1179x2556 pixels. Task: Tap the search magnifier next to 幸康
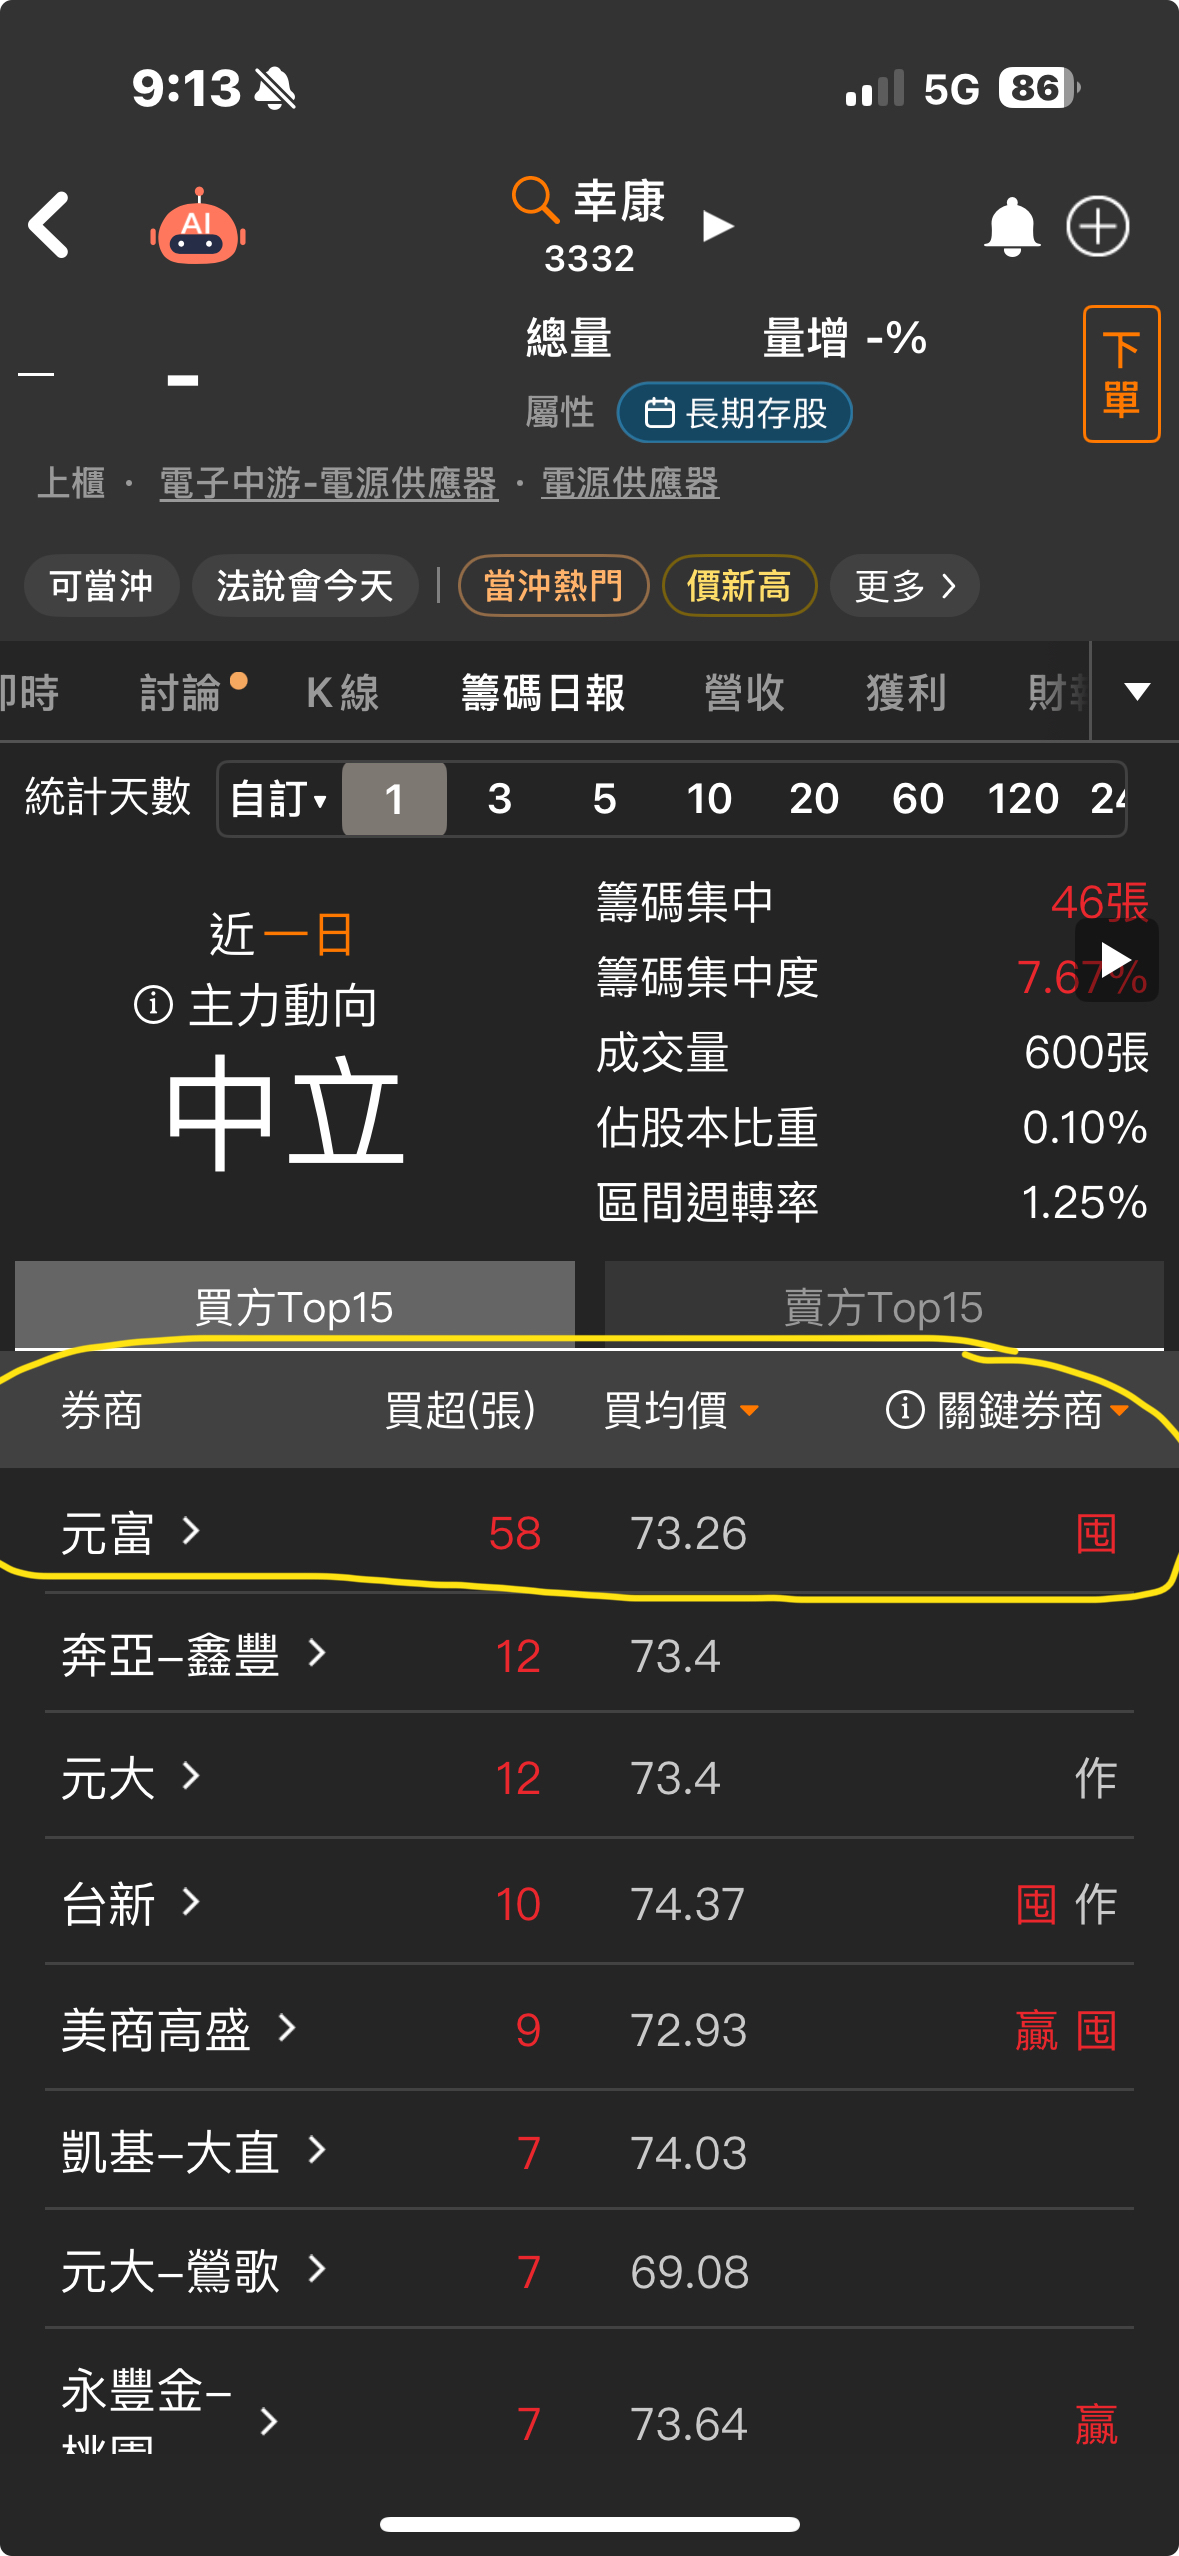pyautogui.click(x=535, y=199)
